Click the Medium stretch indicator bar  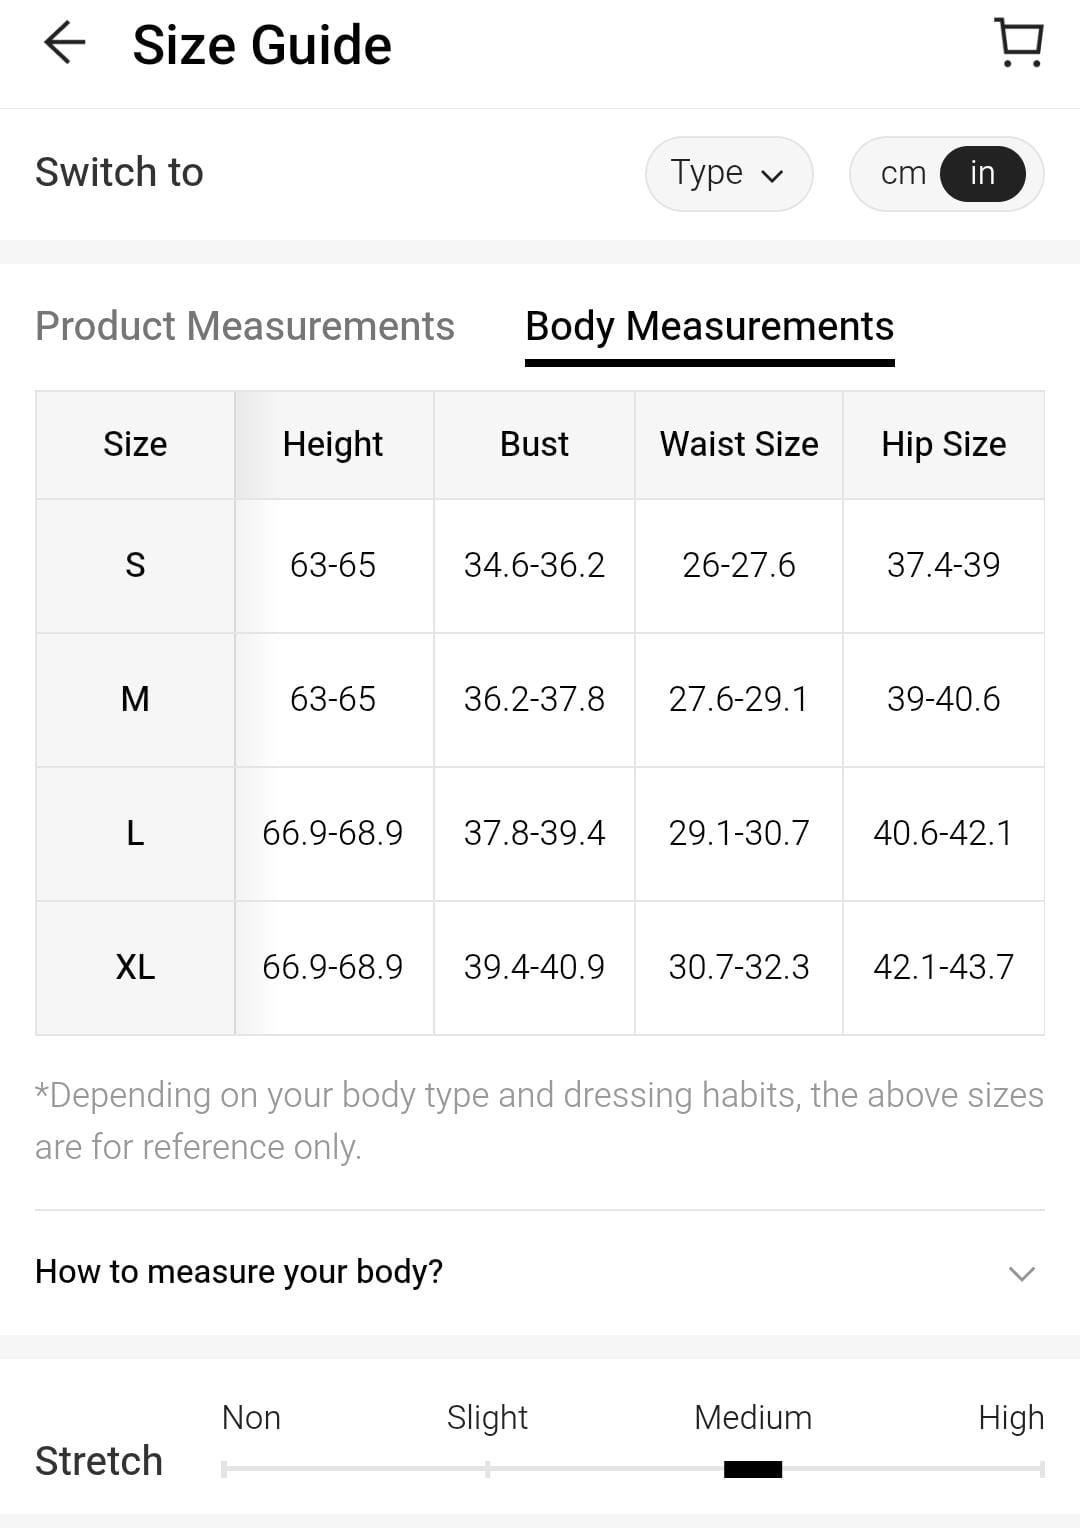(753, 1468)
